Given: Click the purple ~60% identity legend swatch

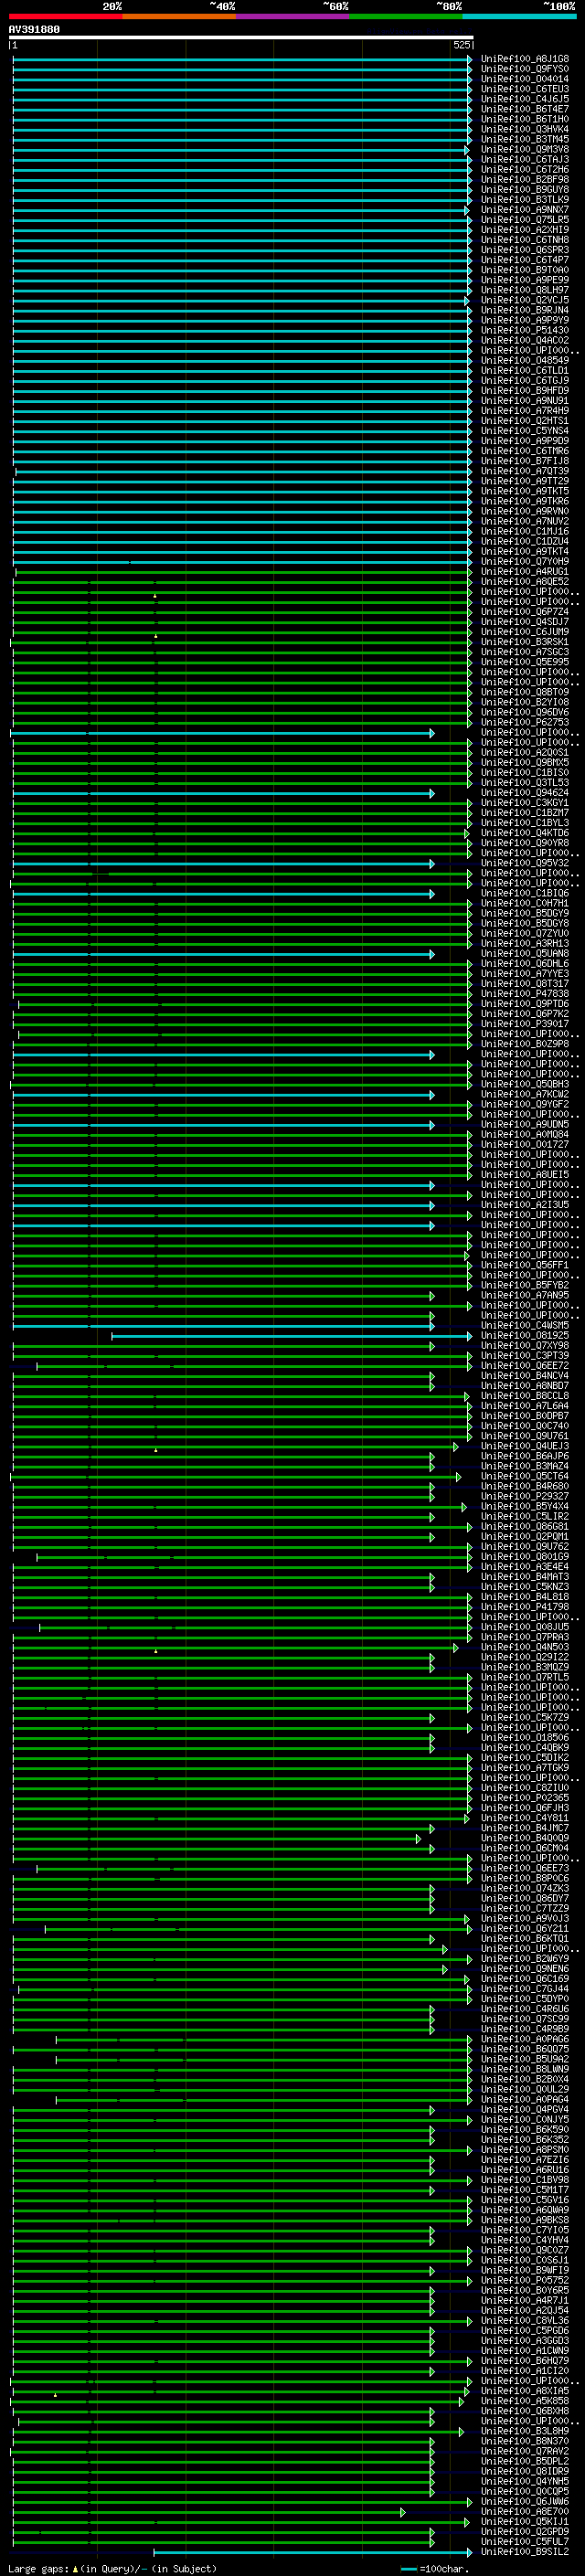Looking at the screenshot, I should pyautogui.click(x=293, y=16).
